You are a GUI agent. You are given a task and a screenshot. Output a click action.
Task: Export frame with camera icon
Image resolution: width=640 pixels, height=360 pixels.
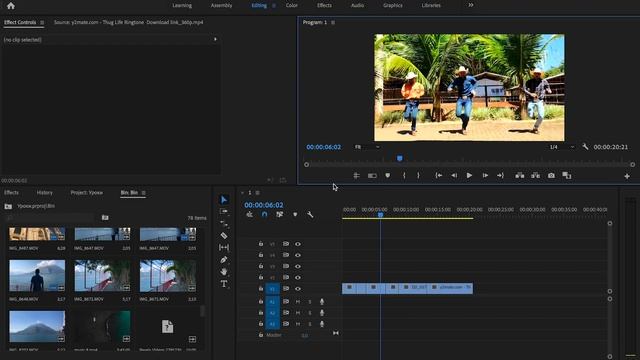[x=551, y=176]
